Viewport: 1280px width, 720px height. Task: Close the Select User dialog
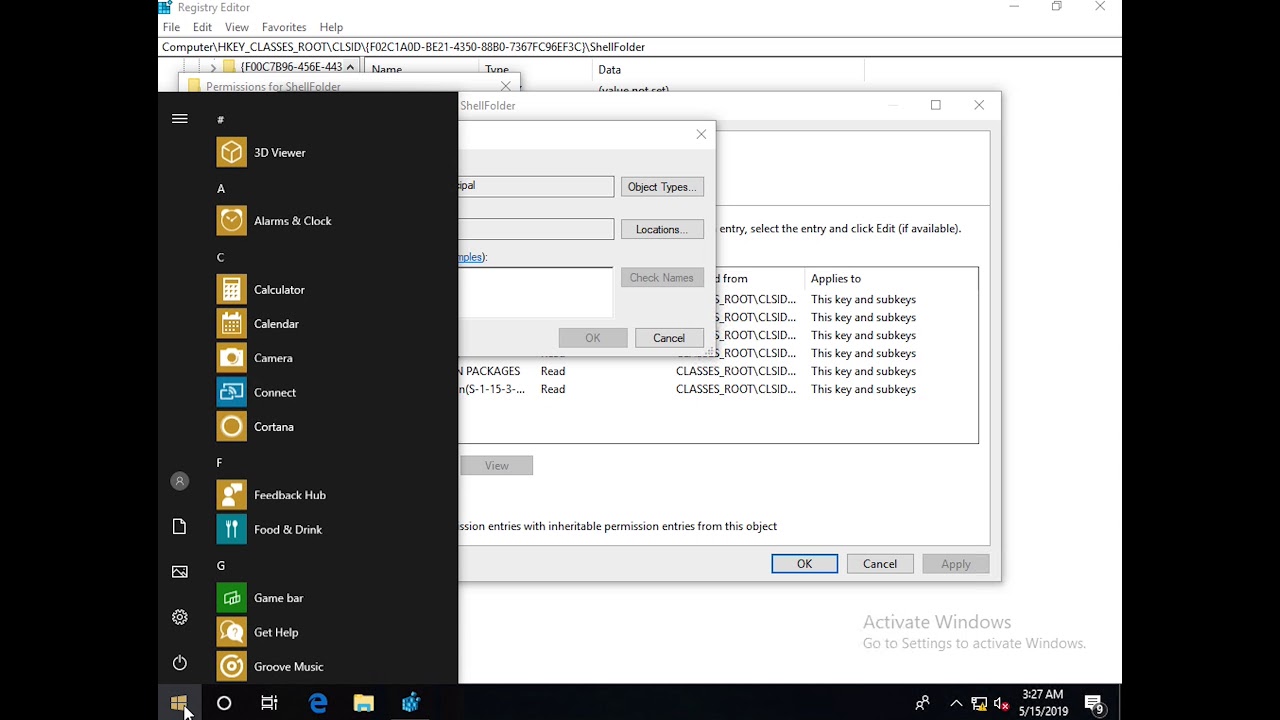point(701,134)
